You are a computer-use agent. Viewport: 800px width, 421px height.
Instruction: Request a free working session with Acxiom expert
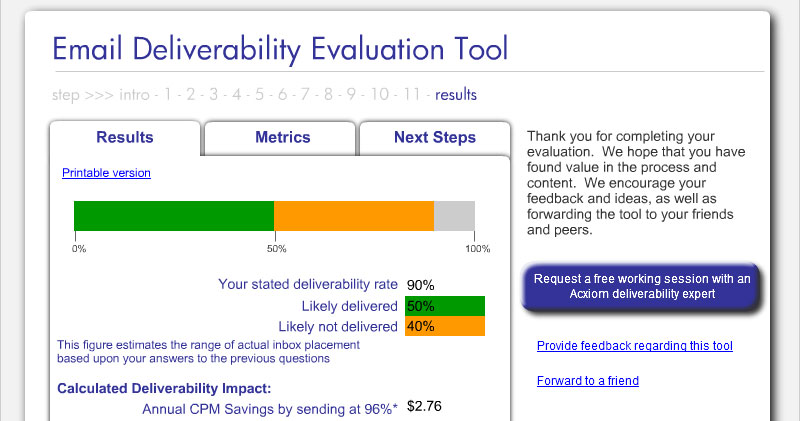click(x=641, y=287)
